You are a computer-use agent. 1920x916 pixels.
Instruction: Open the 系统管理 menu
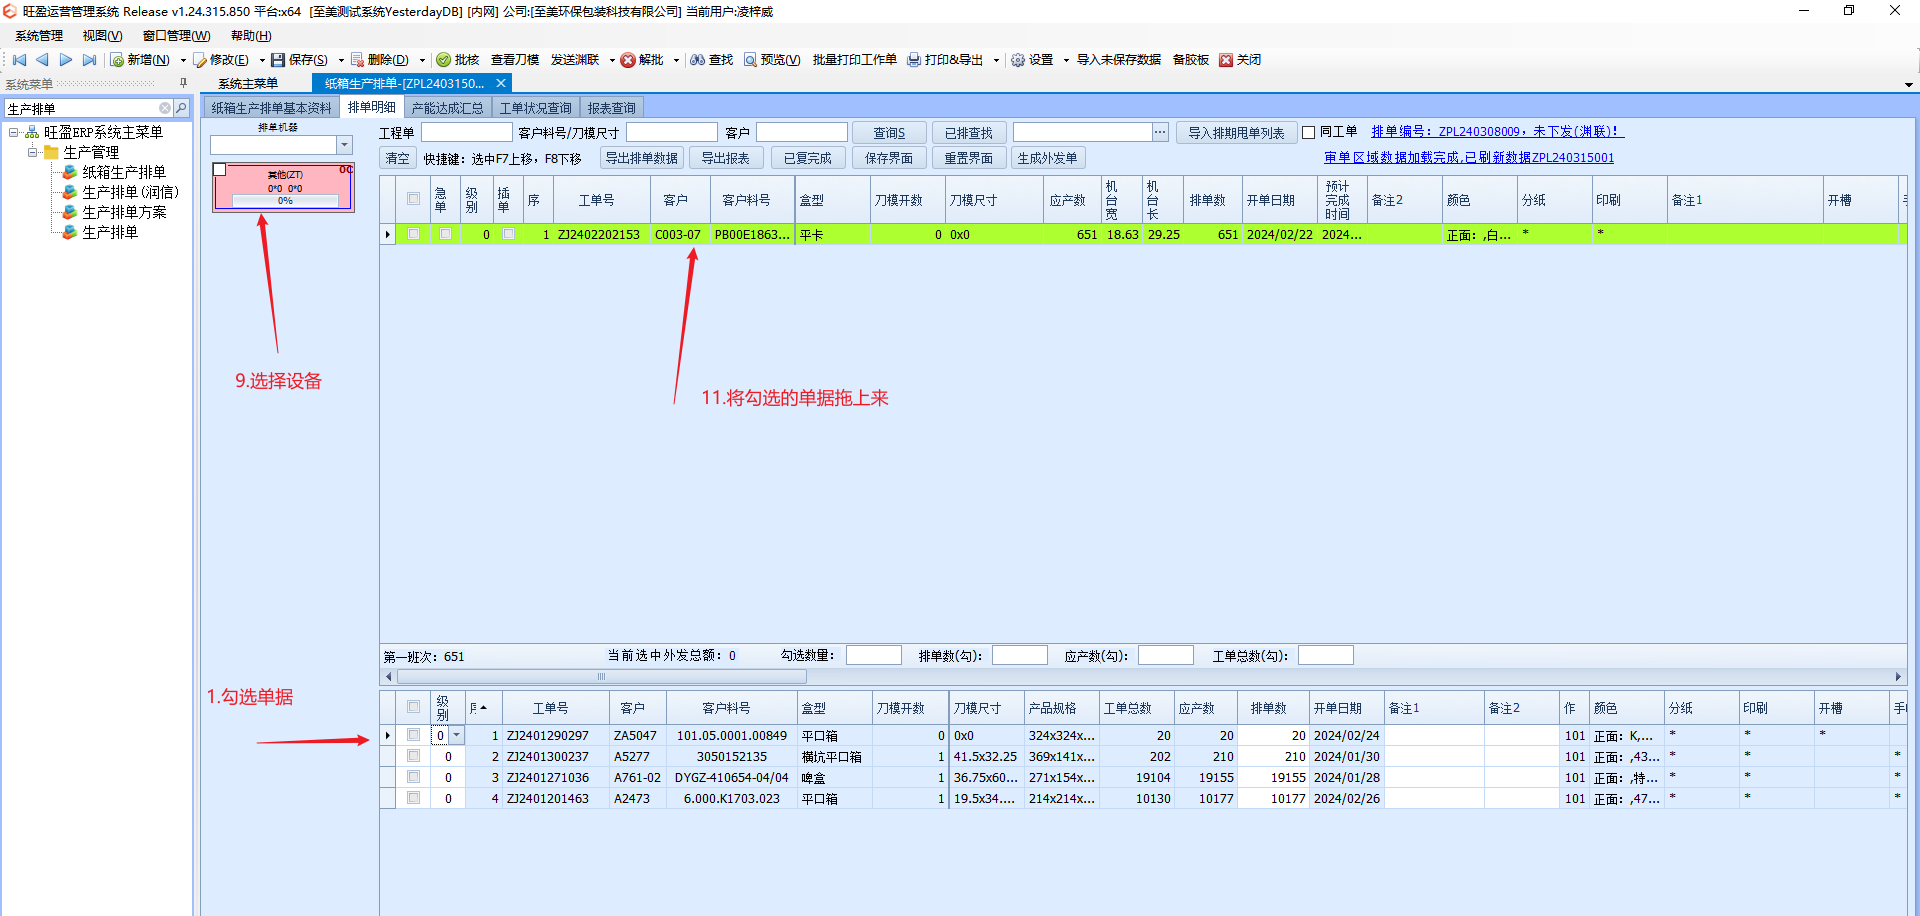(x=39, y=36)
